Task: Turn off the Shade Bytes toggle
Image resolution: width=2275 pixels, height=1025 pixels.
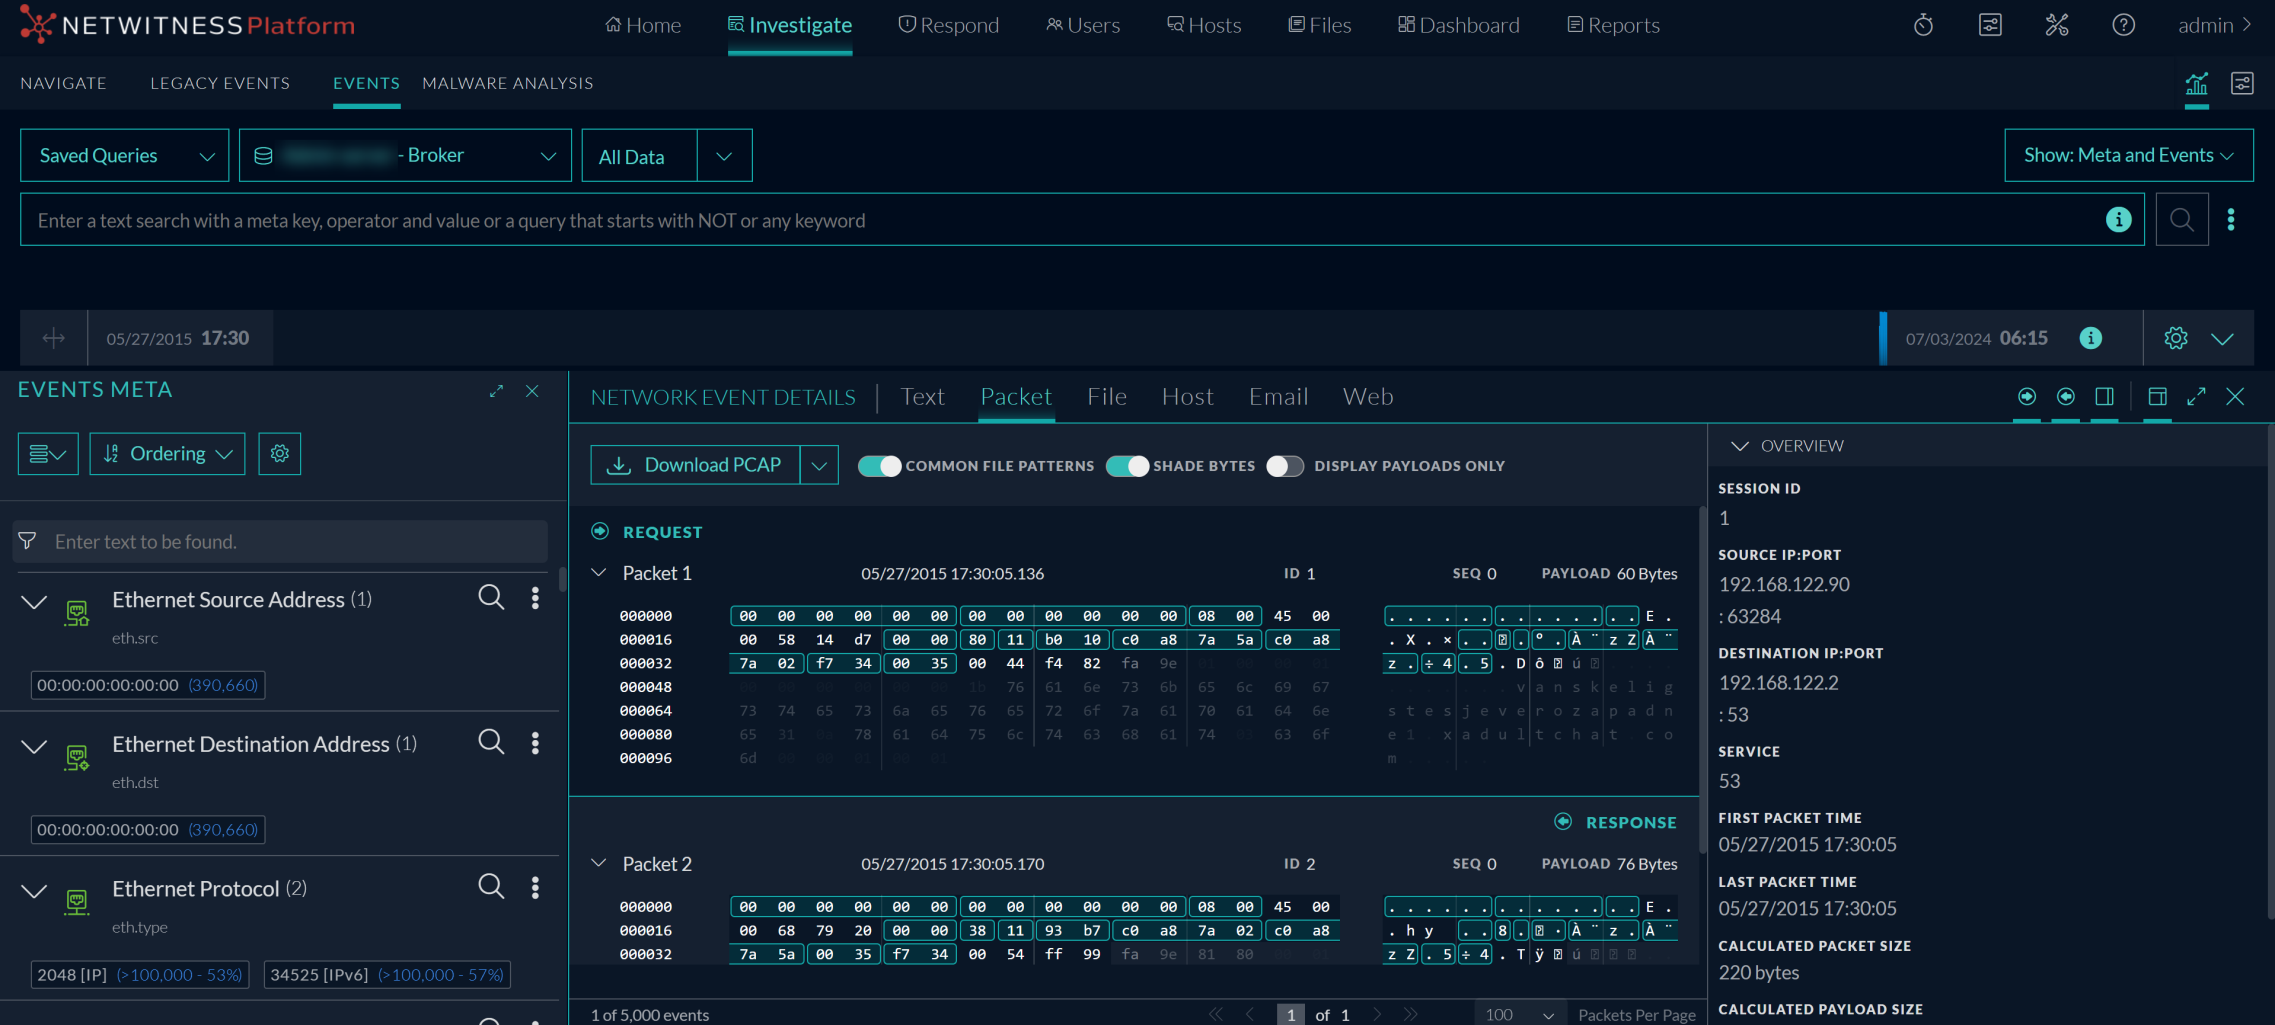Action: pos(1127,466)
